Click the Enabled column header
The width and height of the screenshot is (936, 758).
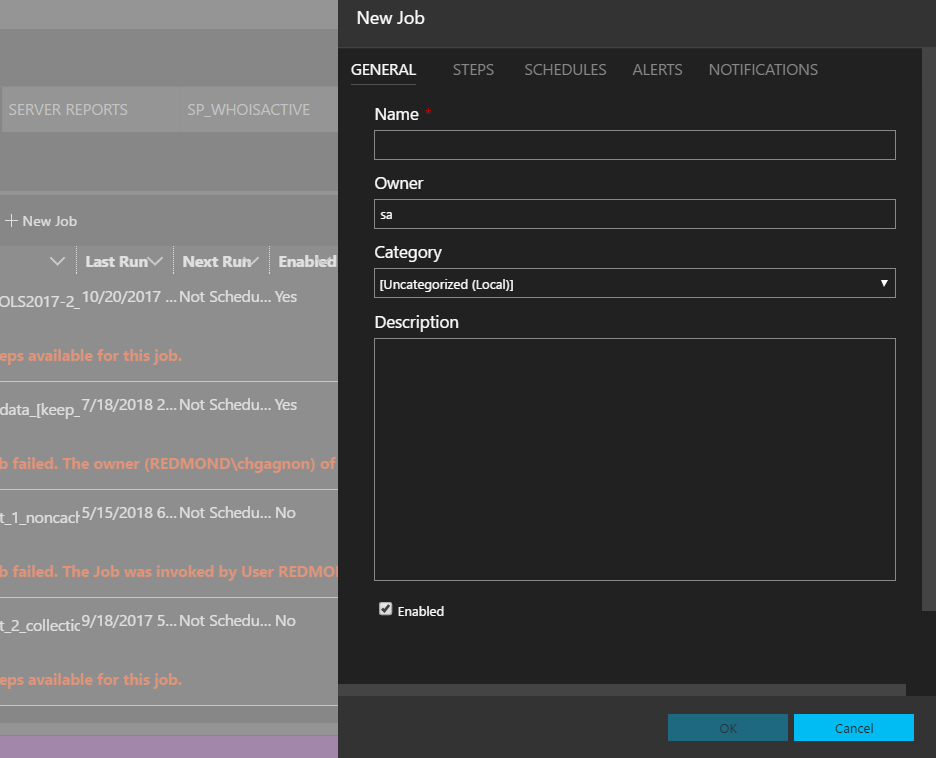point(306,262)
